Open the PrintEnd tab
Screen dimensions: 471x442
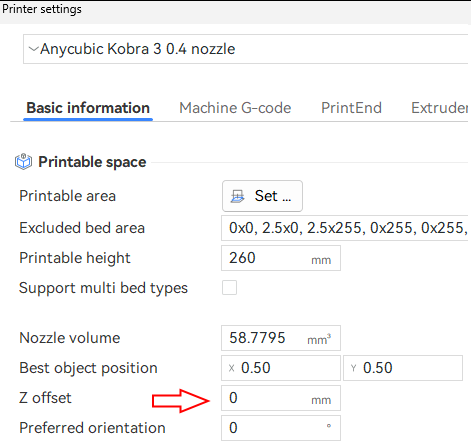pos(351,108)
